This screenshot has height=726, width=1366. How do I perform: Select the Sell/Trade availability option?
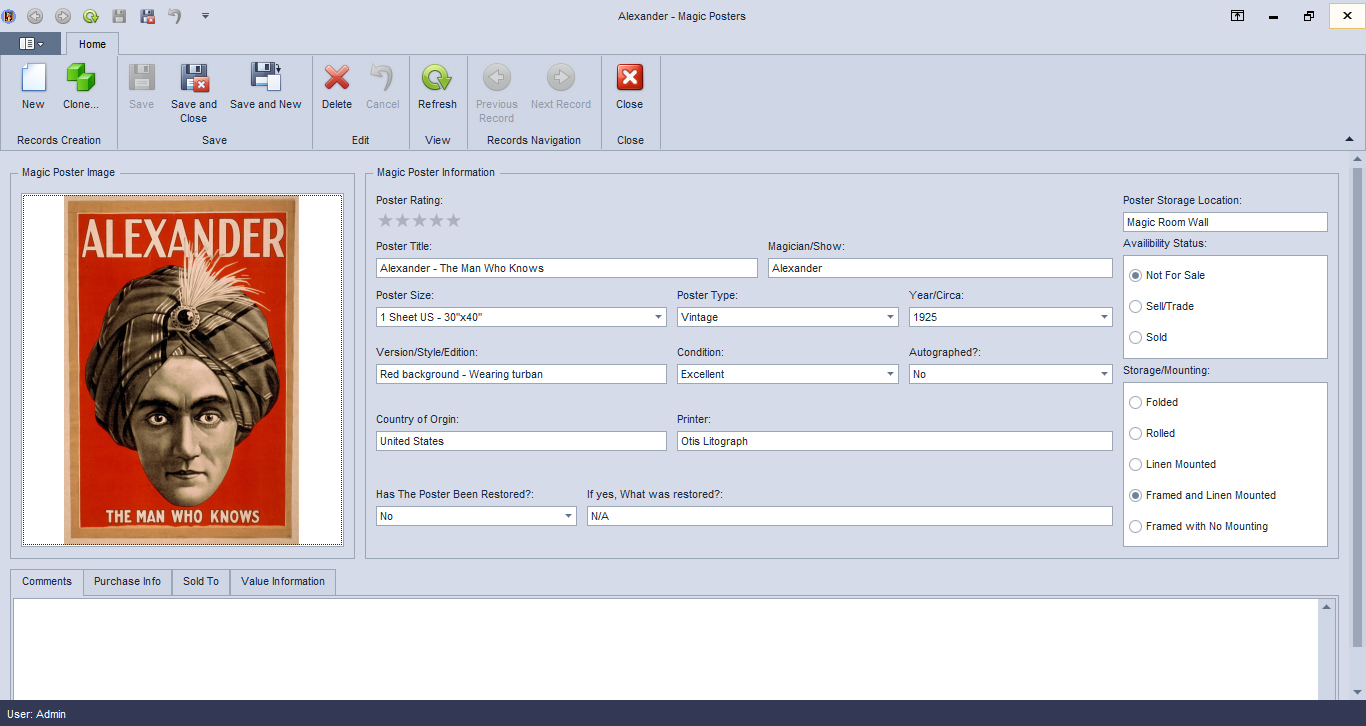1161,306
